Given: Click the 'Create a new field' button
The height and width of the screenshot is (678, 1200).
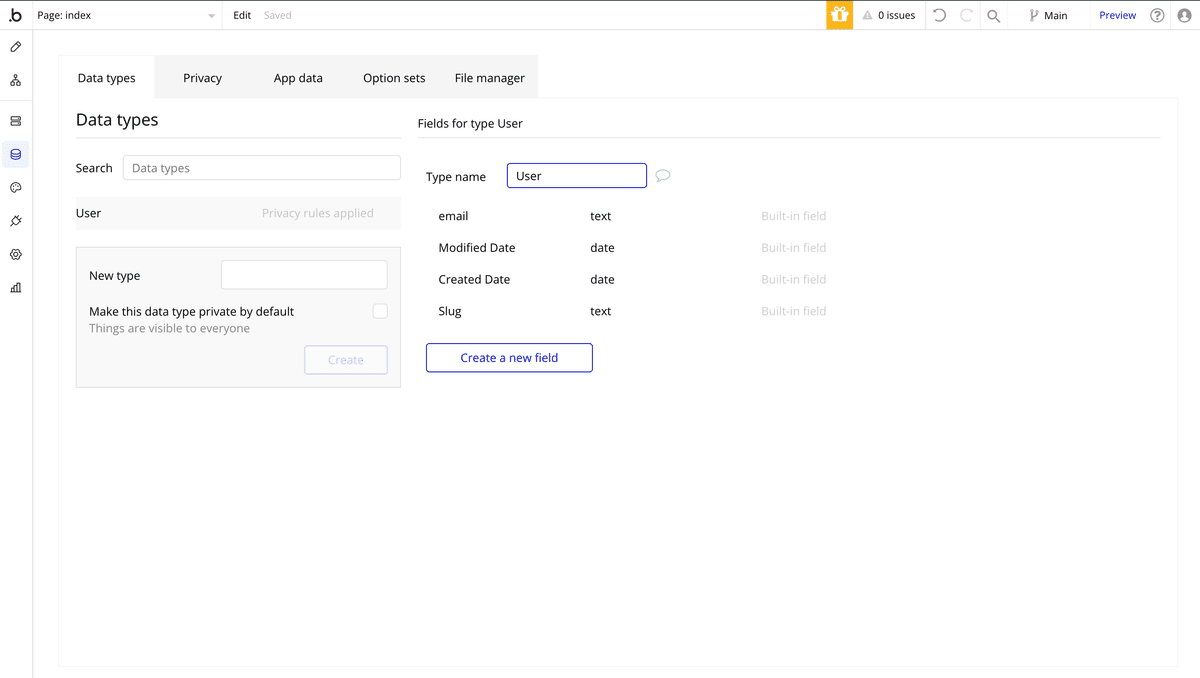Looking at the screenshot, I should coord(509,358).
